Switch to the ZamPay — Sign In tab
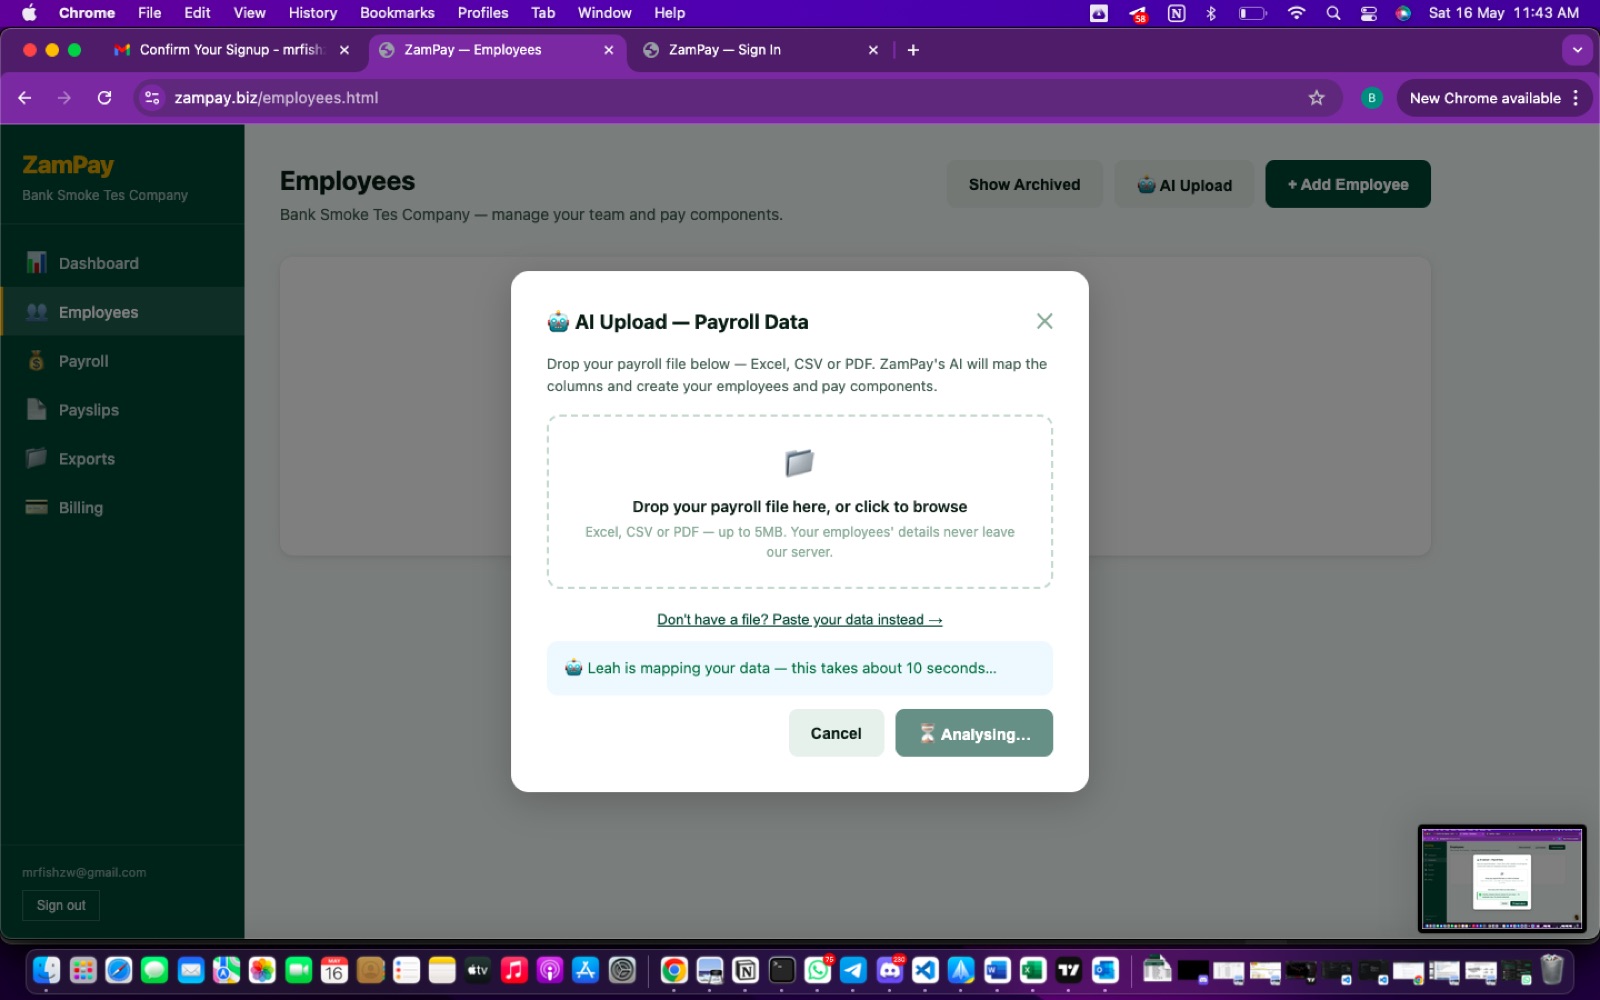 pyautogui.click(x=760, y=50)
